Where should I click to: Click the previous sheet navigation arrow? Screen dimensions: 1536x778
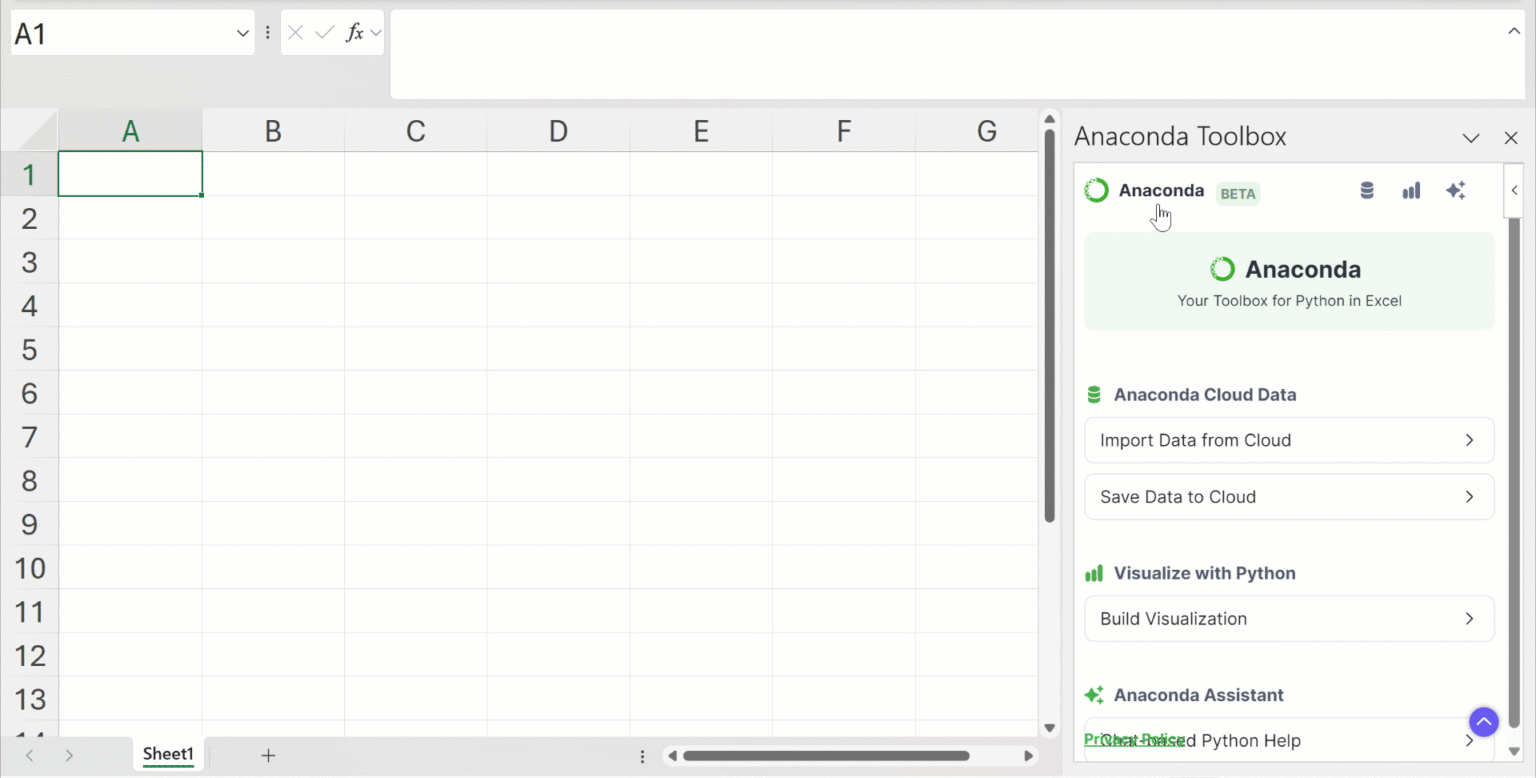pyautogui.click(x=29, y=755)
